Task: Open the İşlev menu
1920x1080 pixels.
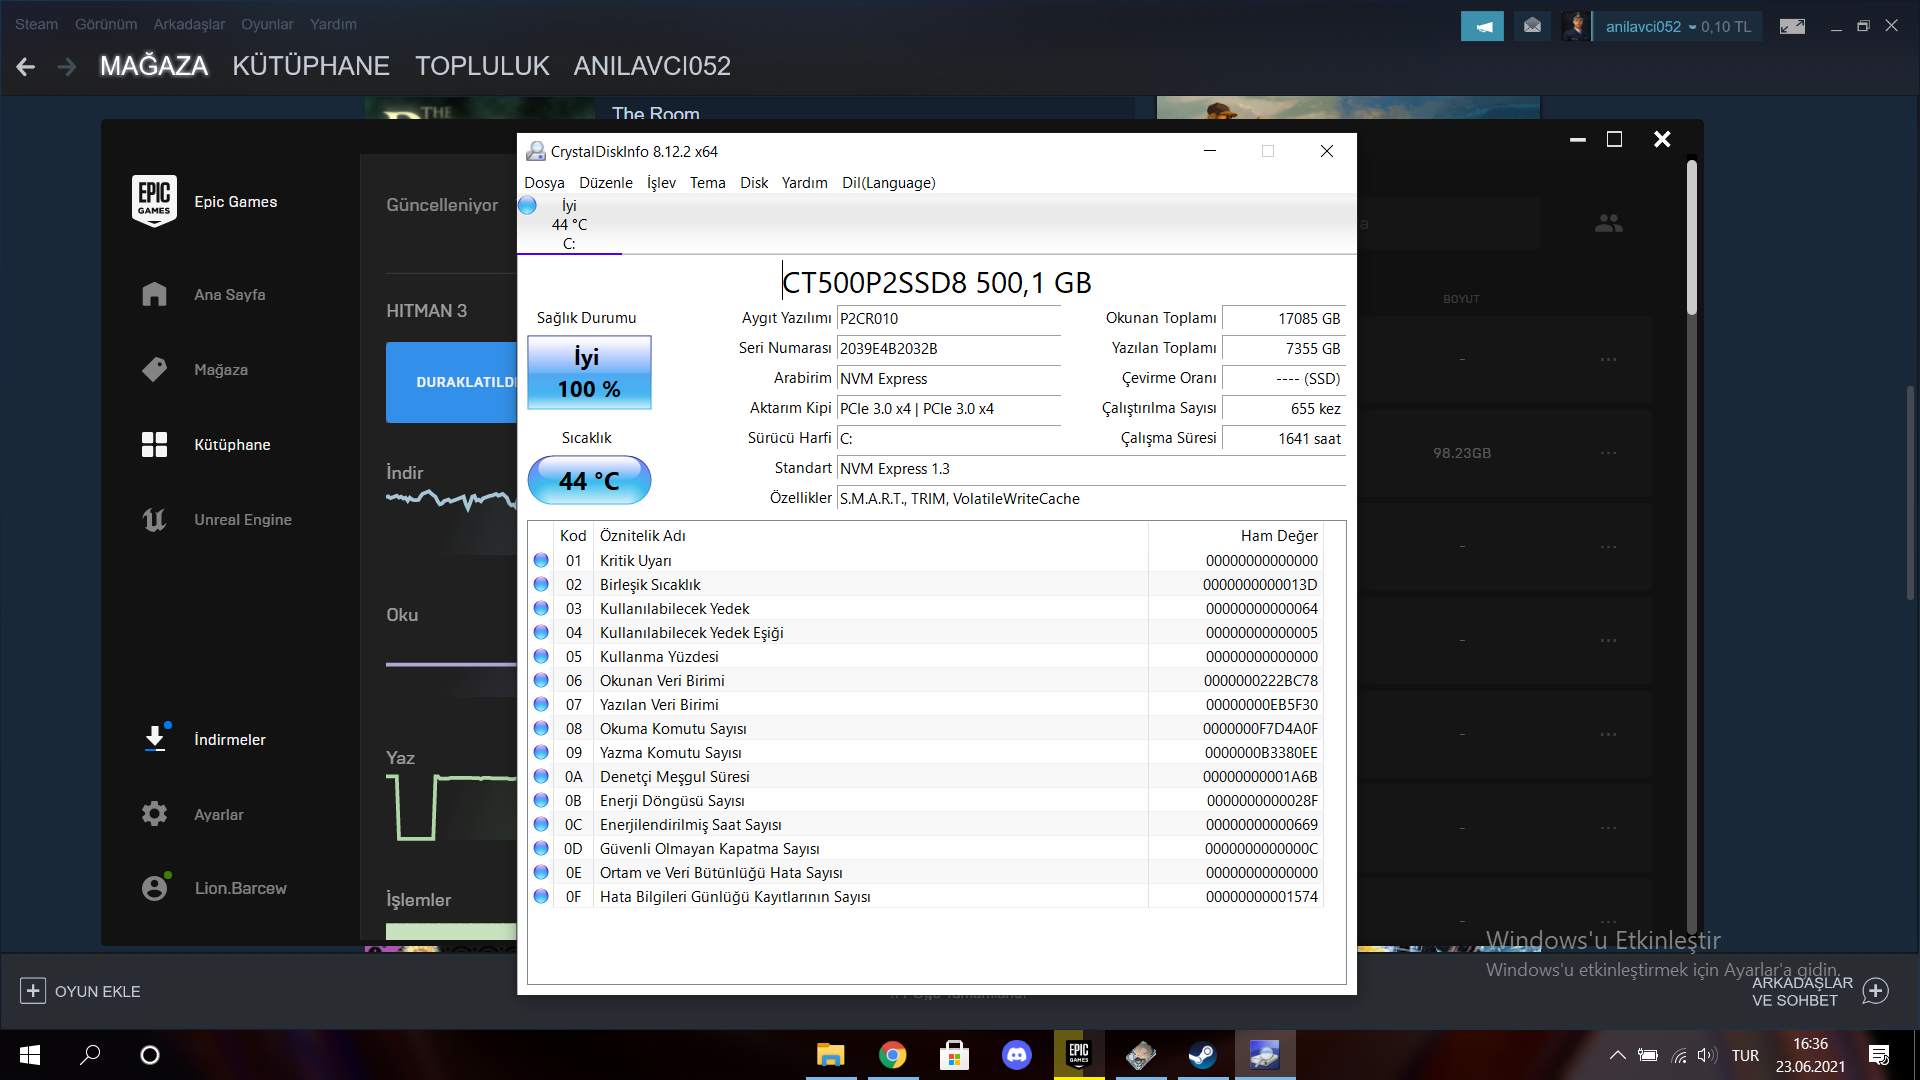Action: pos(661,183)
